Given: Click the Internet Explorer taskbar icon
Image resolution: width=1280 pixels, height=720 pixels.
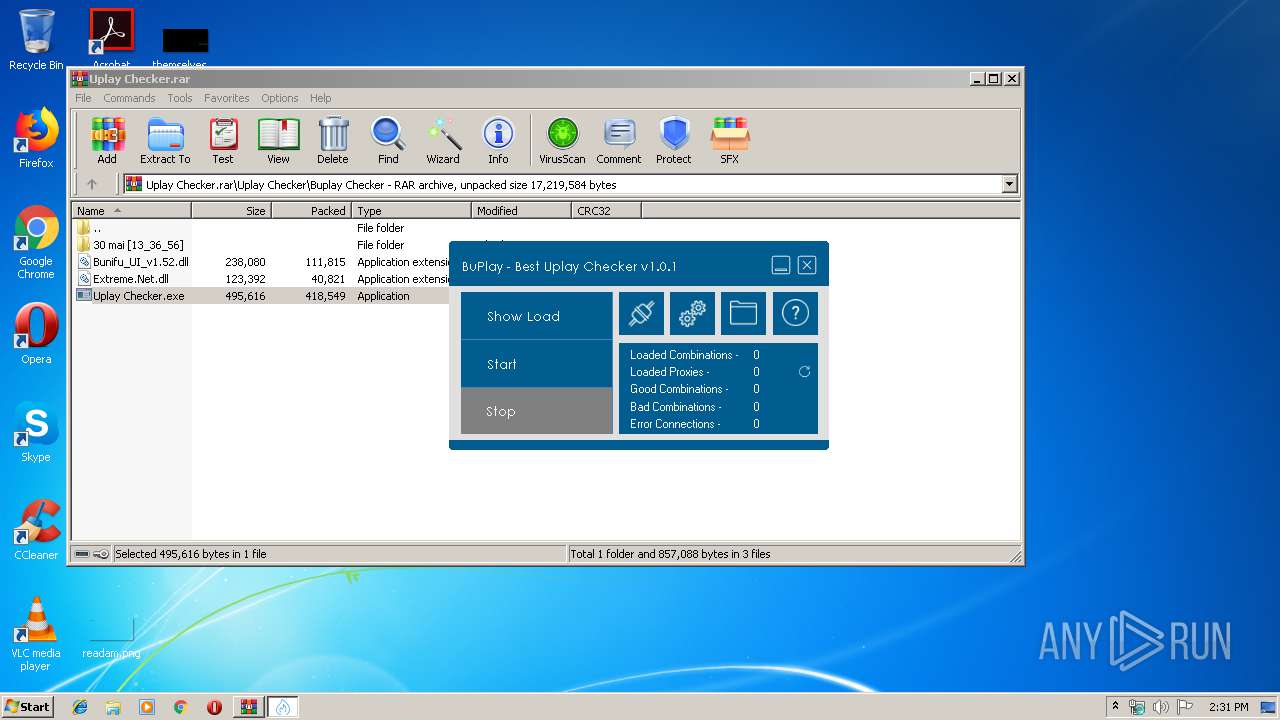Looking at the screenshot, I should coord(80,707).
